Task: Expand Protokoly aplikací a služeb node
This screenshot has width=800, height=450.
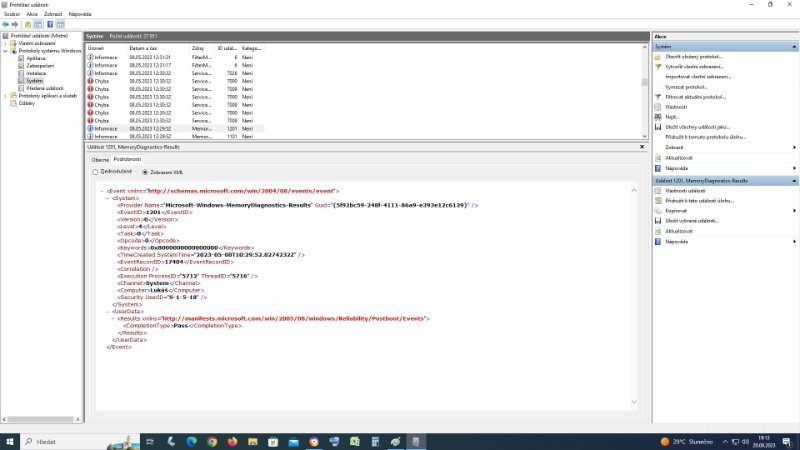Action: point(5,96)
